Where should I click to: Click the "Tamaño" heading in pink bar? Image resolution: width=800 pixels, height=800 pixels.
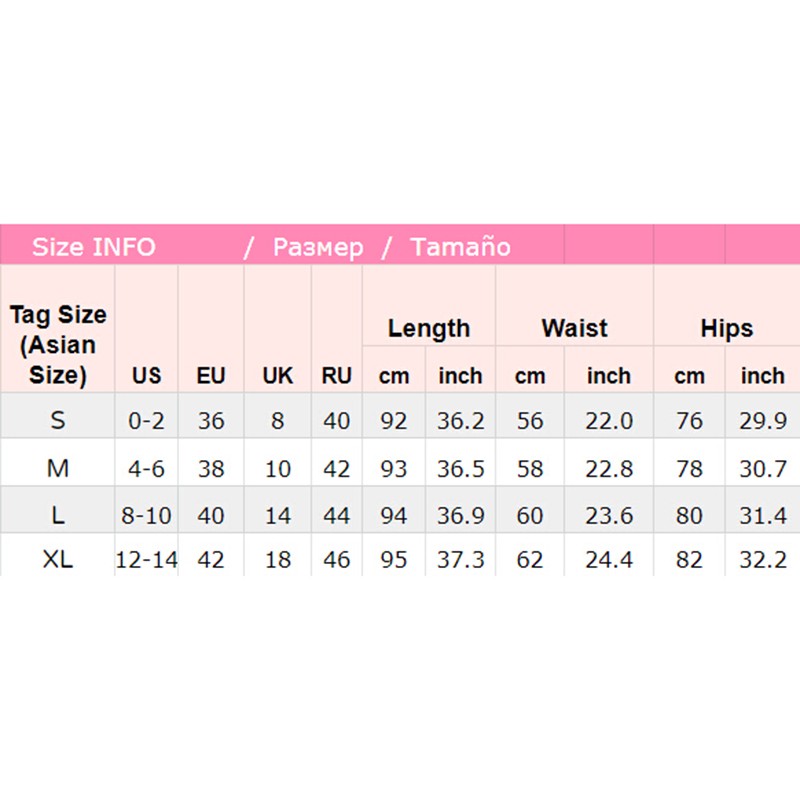[460, 247]
